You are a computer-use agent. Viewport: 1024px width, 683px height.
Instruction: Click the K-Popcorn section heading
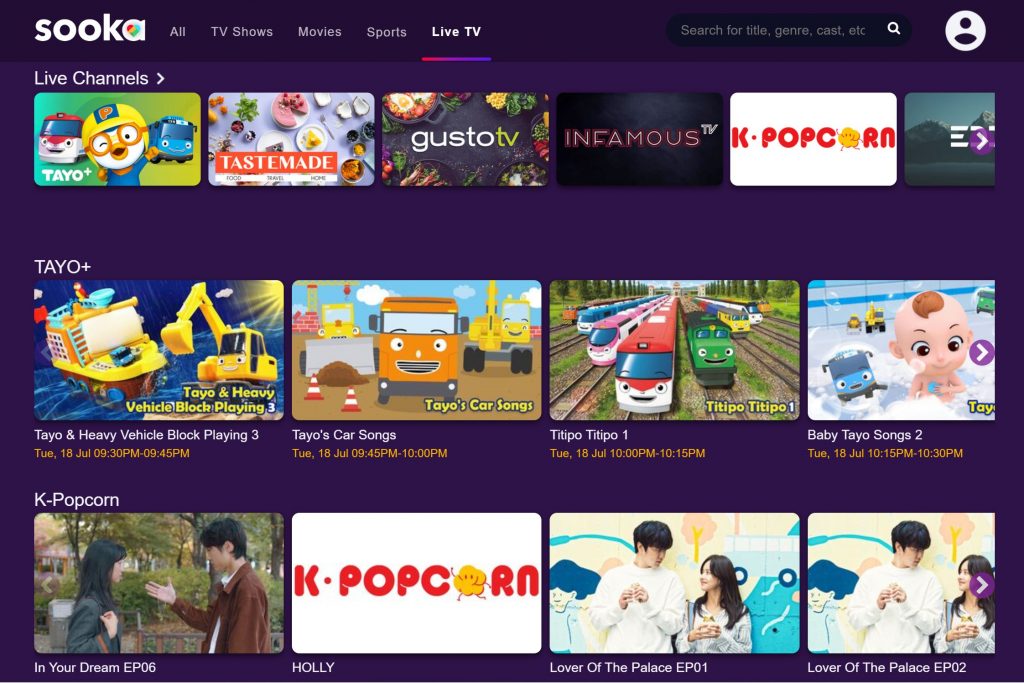[x=76, y=500]
